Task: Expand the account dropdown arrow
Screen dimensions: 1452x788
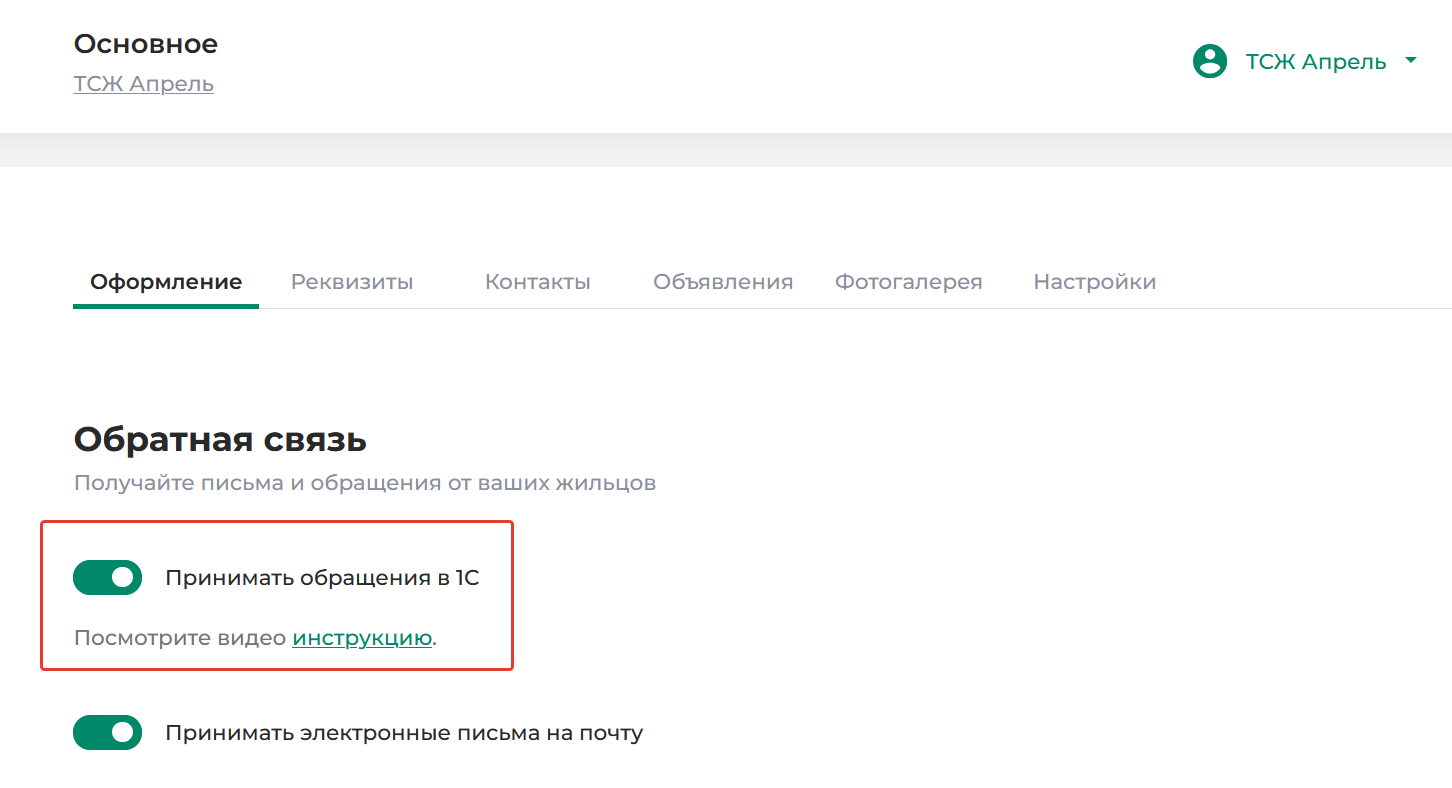Action: (1411, 61)
